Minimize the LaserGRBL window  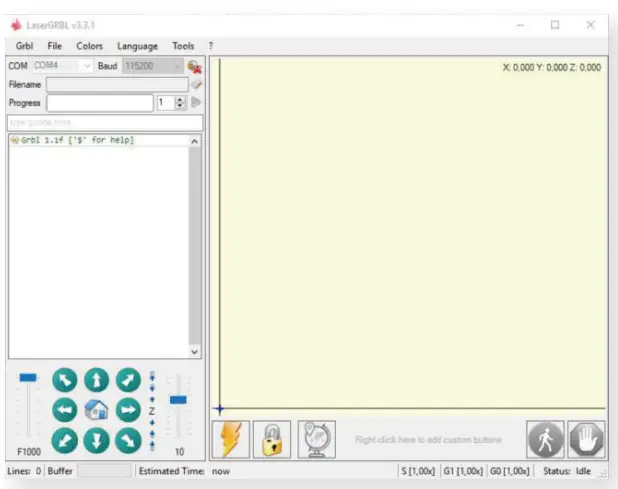click(x=520, y=25)
